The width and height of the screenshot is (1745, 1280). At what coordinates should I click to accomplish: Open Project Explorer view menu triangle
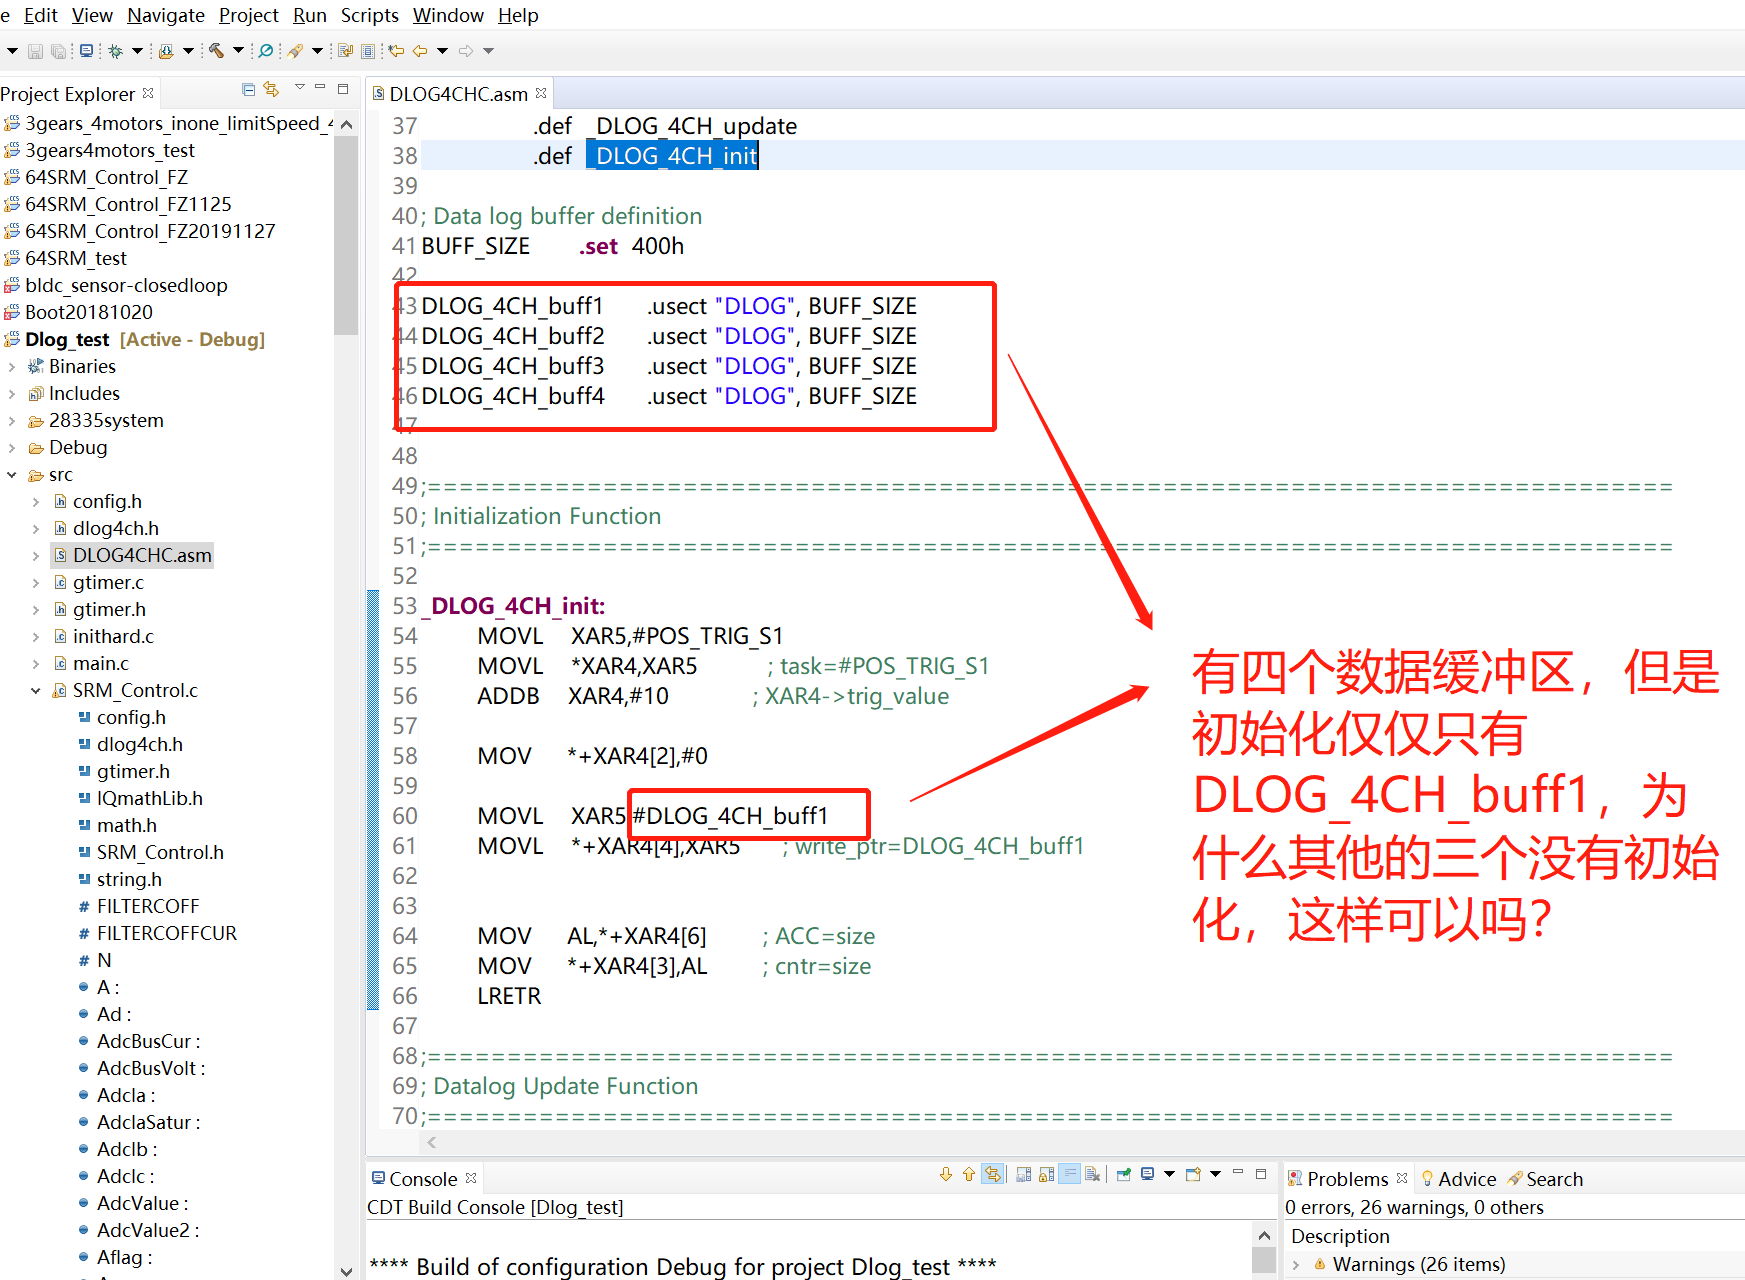tap(299, 88)
